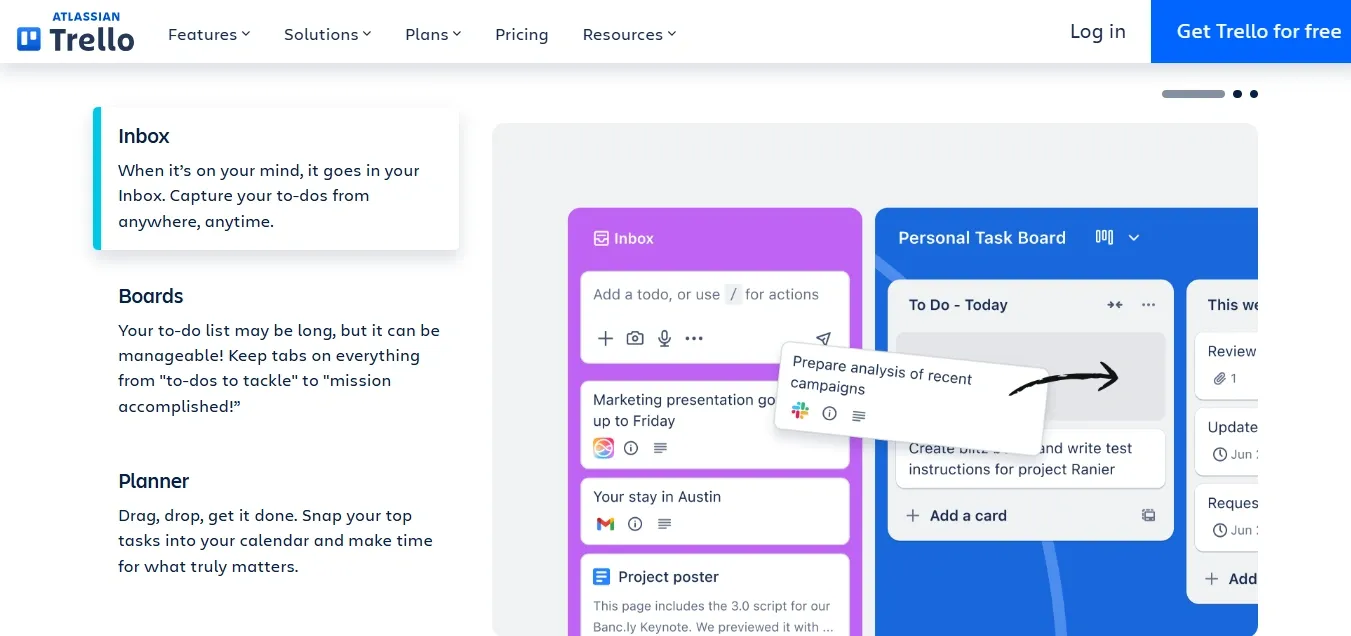This screenshot has height=636, width=1351.
Task: Select Pricing in the navigation bar
Action: click(x=521, y=33)
